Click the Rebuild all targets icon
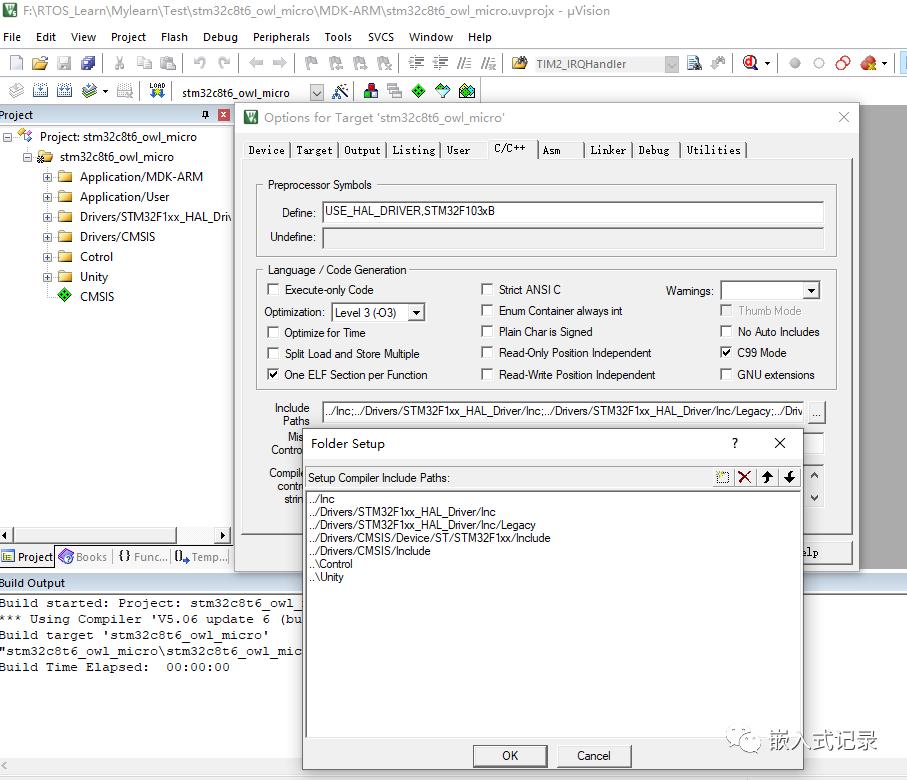Image resolution: width=907 pixels, height=780 pixels. [64, 90]
